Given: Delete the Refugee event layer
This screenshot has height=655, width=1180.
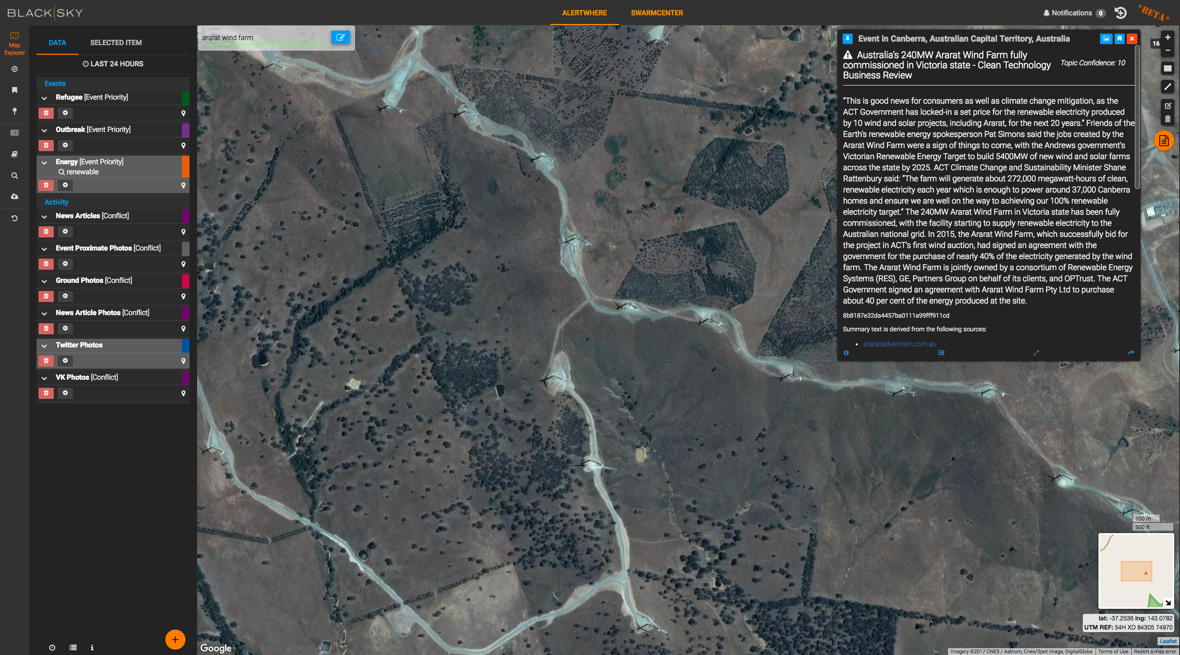Looking at the screenshot, I should 46,113.
